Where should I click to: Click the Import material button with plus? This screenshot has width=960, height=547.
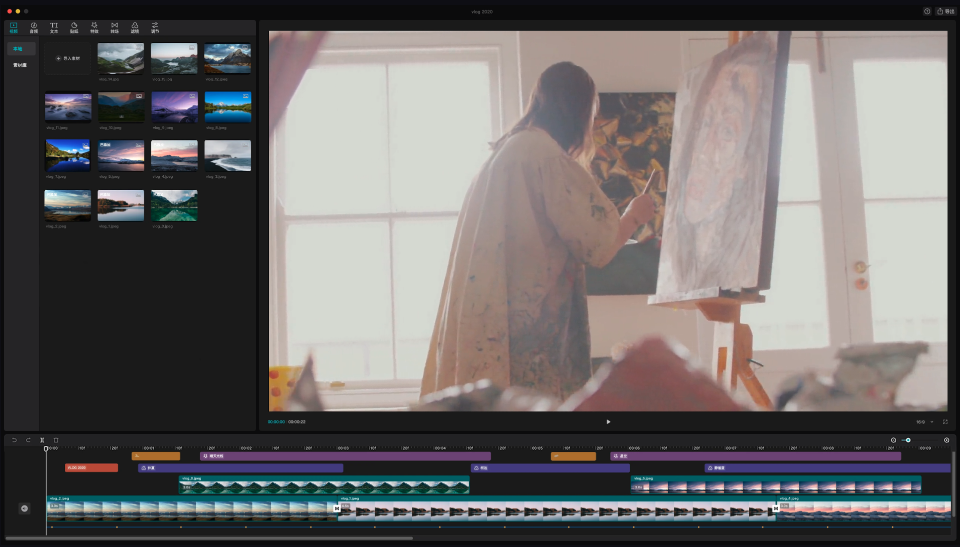[x=68, y=58]
